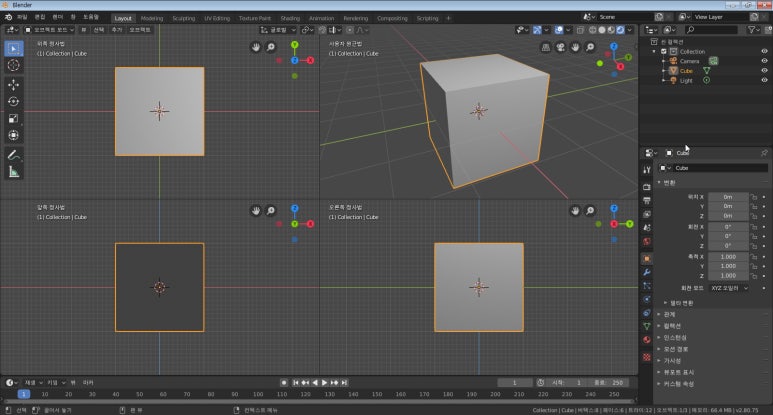Uncheck the Collection checkbox in outliner

tap(664, 51)
